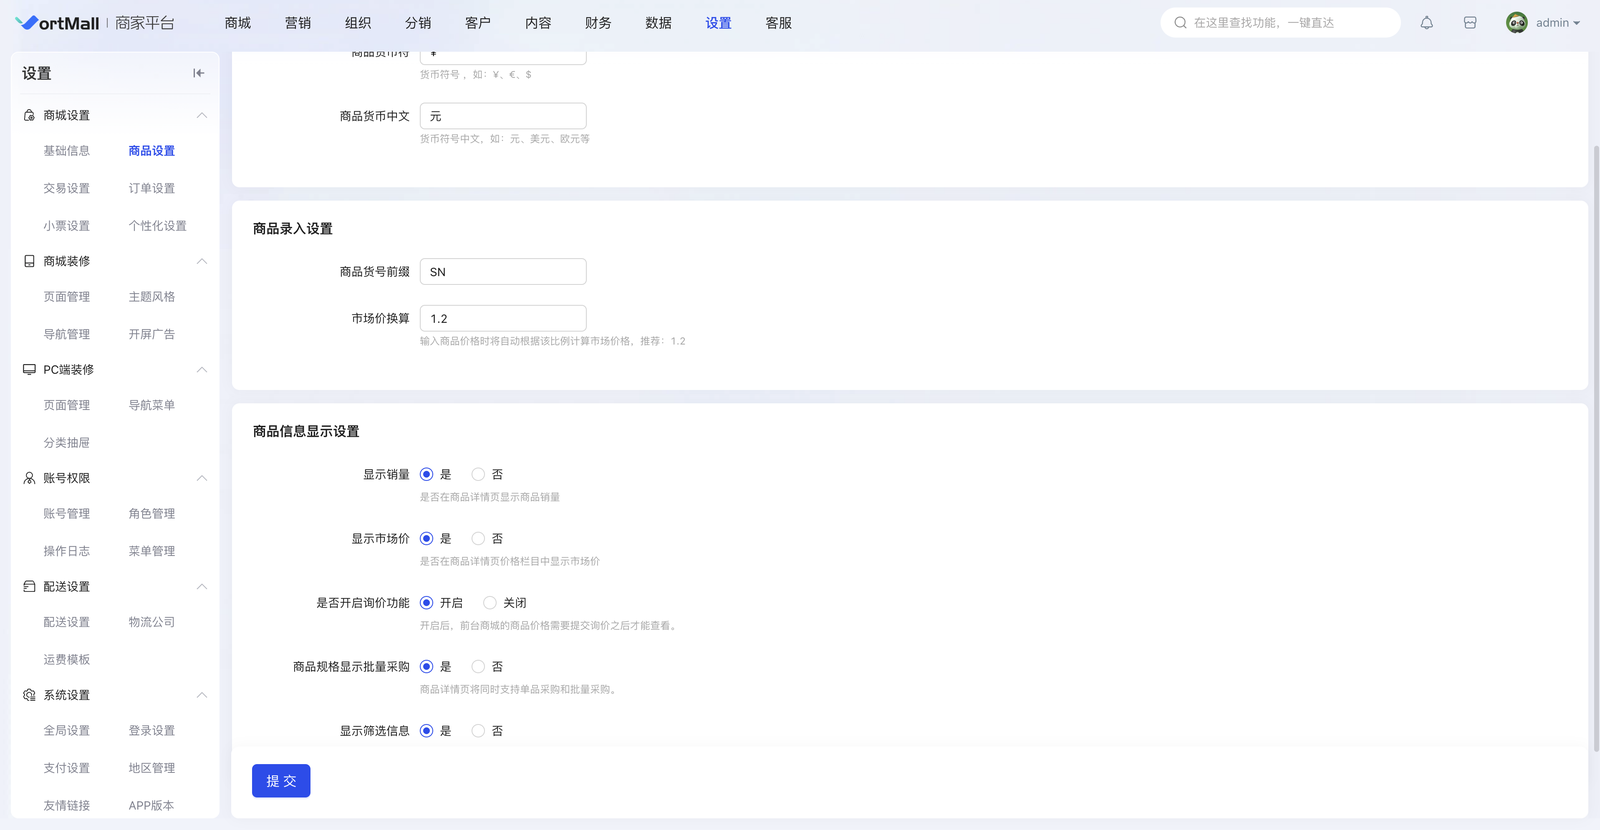Click the notification bell icon
Image resolution: width=1600 pixels, height=830 pixels.
coord(1427,23)
